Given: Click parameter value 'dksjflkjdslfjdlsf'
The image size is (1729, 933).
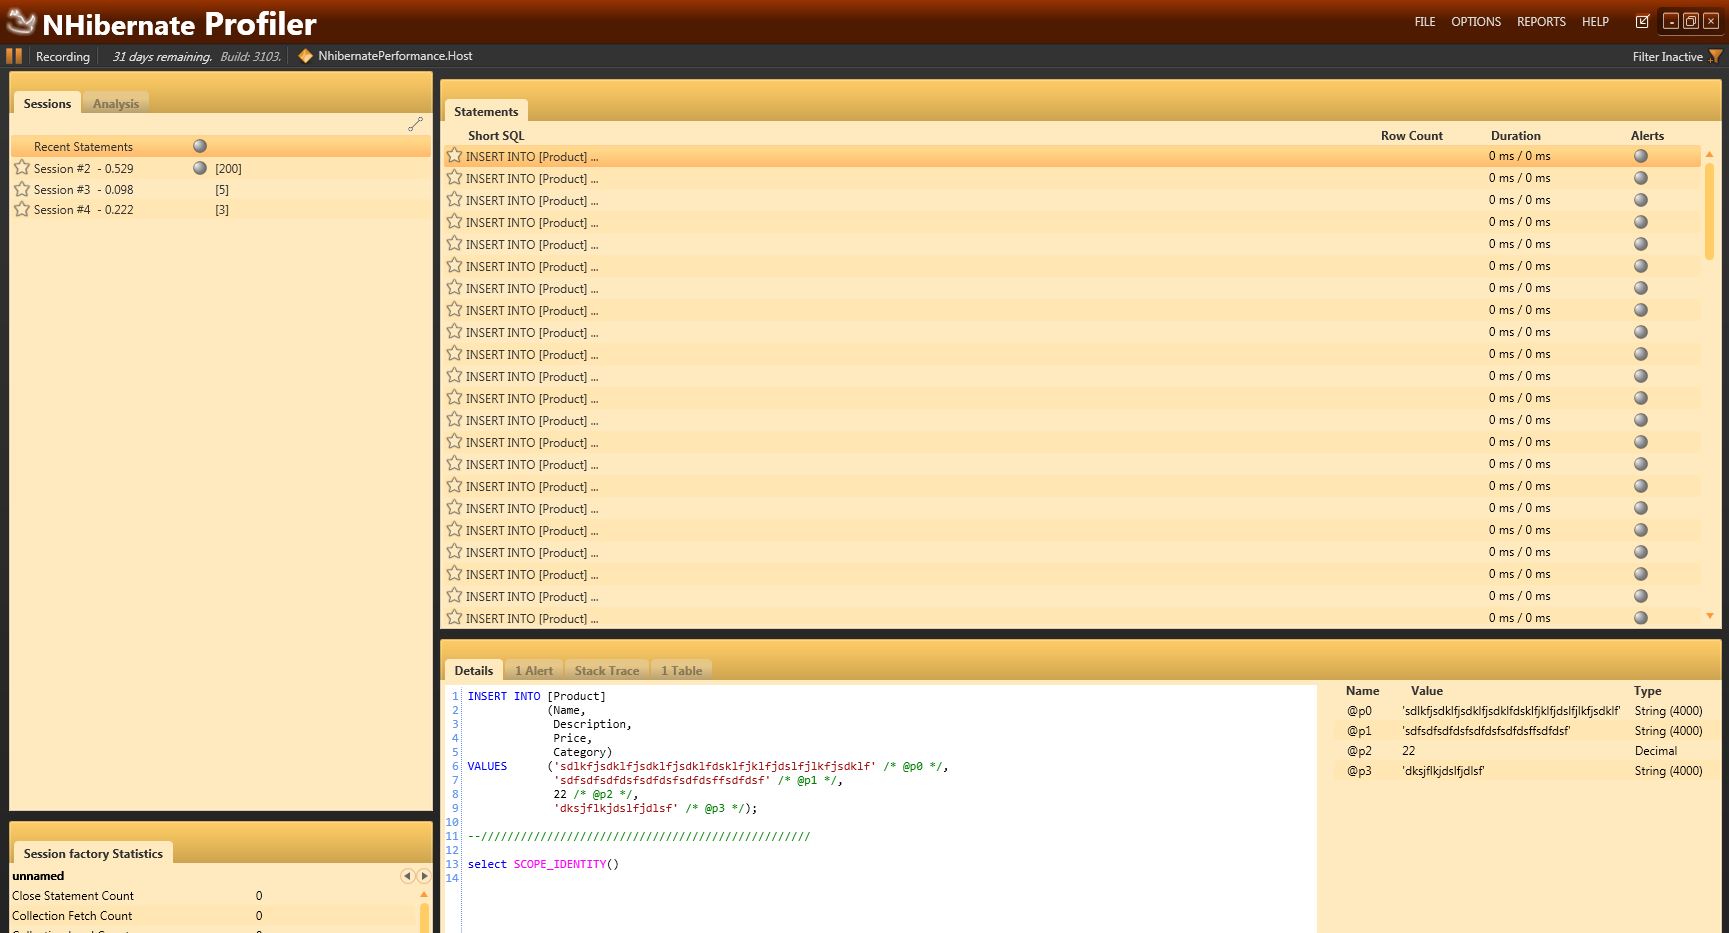Looking at the screenshot, I should 1443,771.
